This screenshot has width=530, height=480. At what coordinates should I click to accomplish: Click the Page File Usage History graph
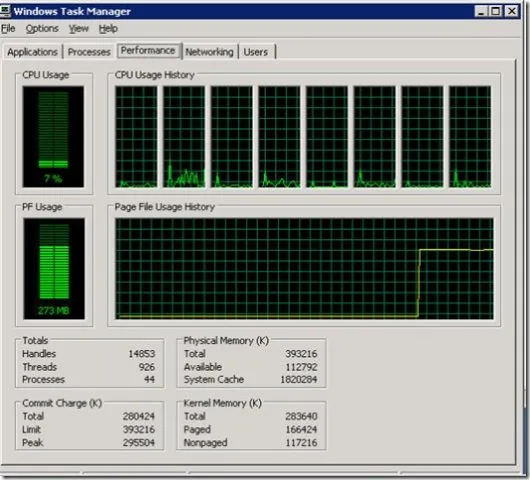pyautogui.click(x=304, y=269)
